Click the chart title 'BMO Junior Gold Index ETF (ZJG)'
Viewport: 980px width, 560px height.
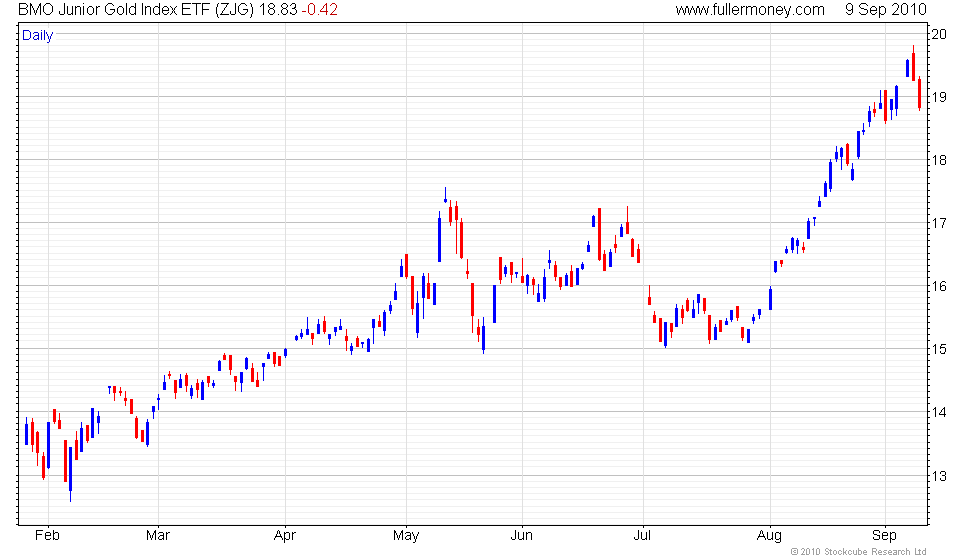(136, 9)
